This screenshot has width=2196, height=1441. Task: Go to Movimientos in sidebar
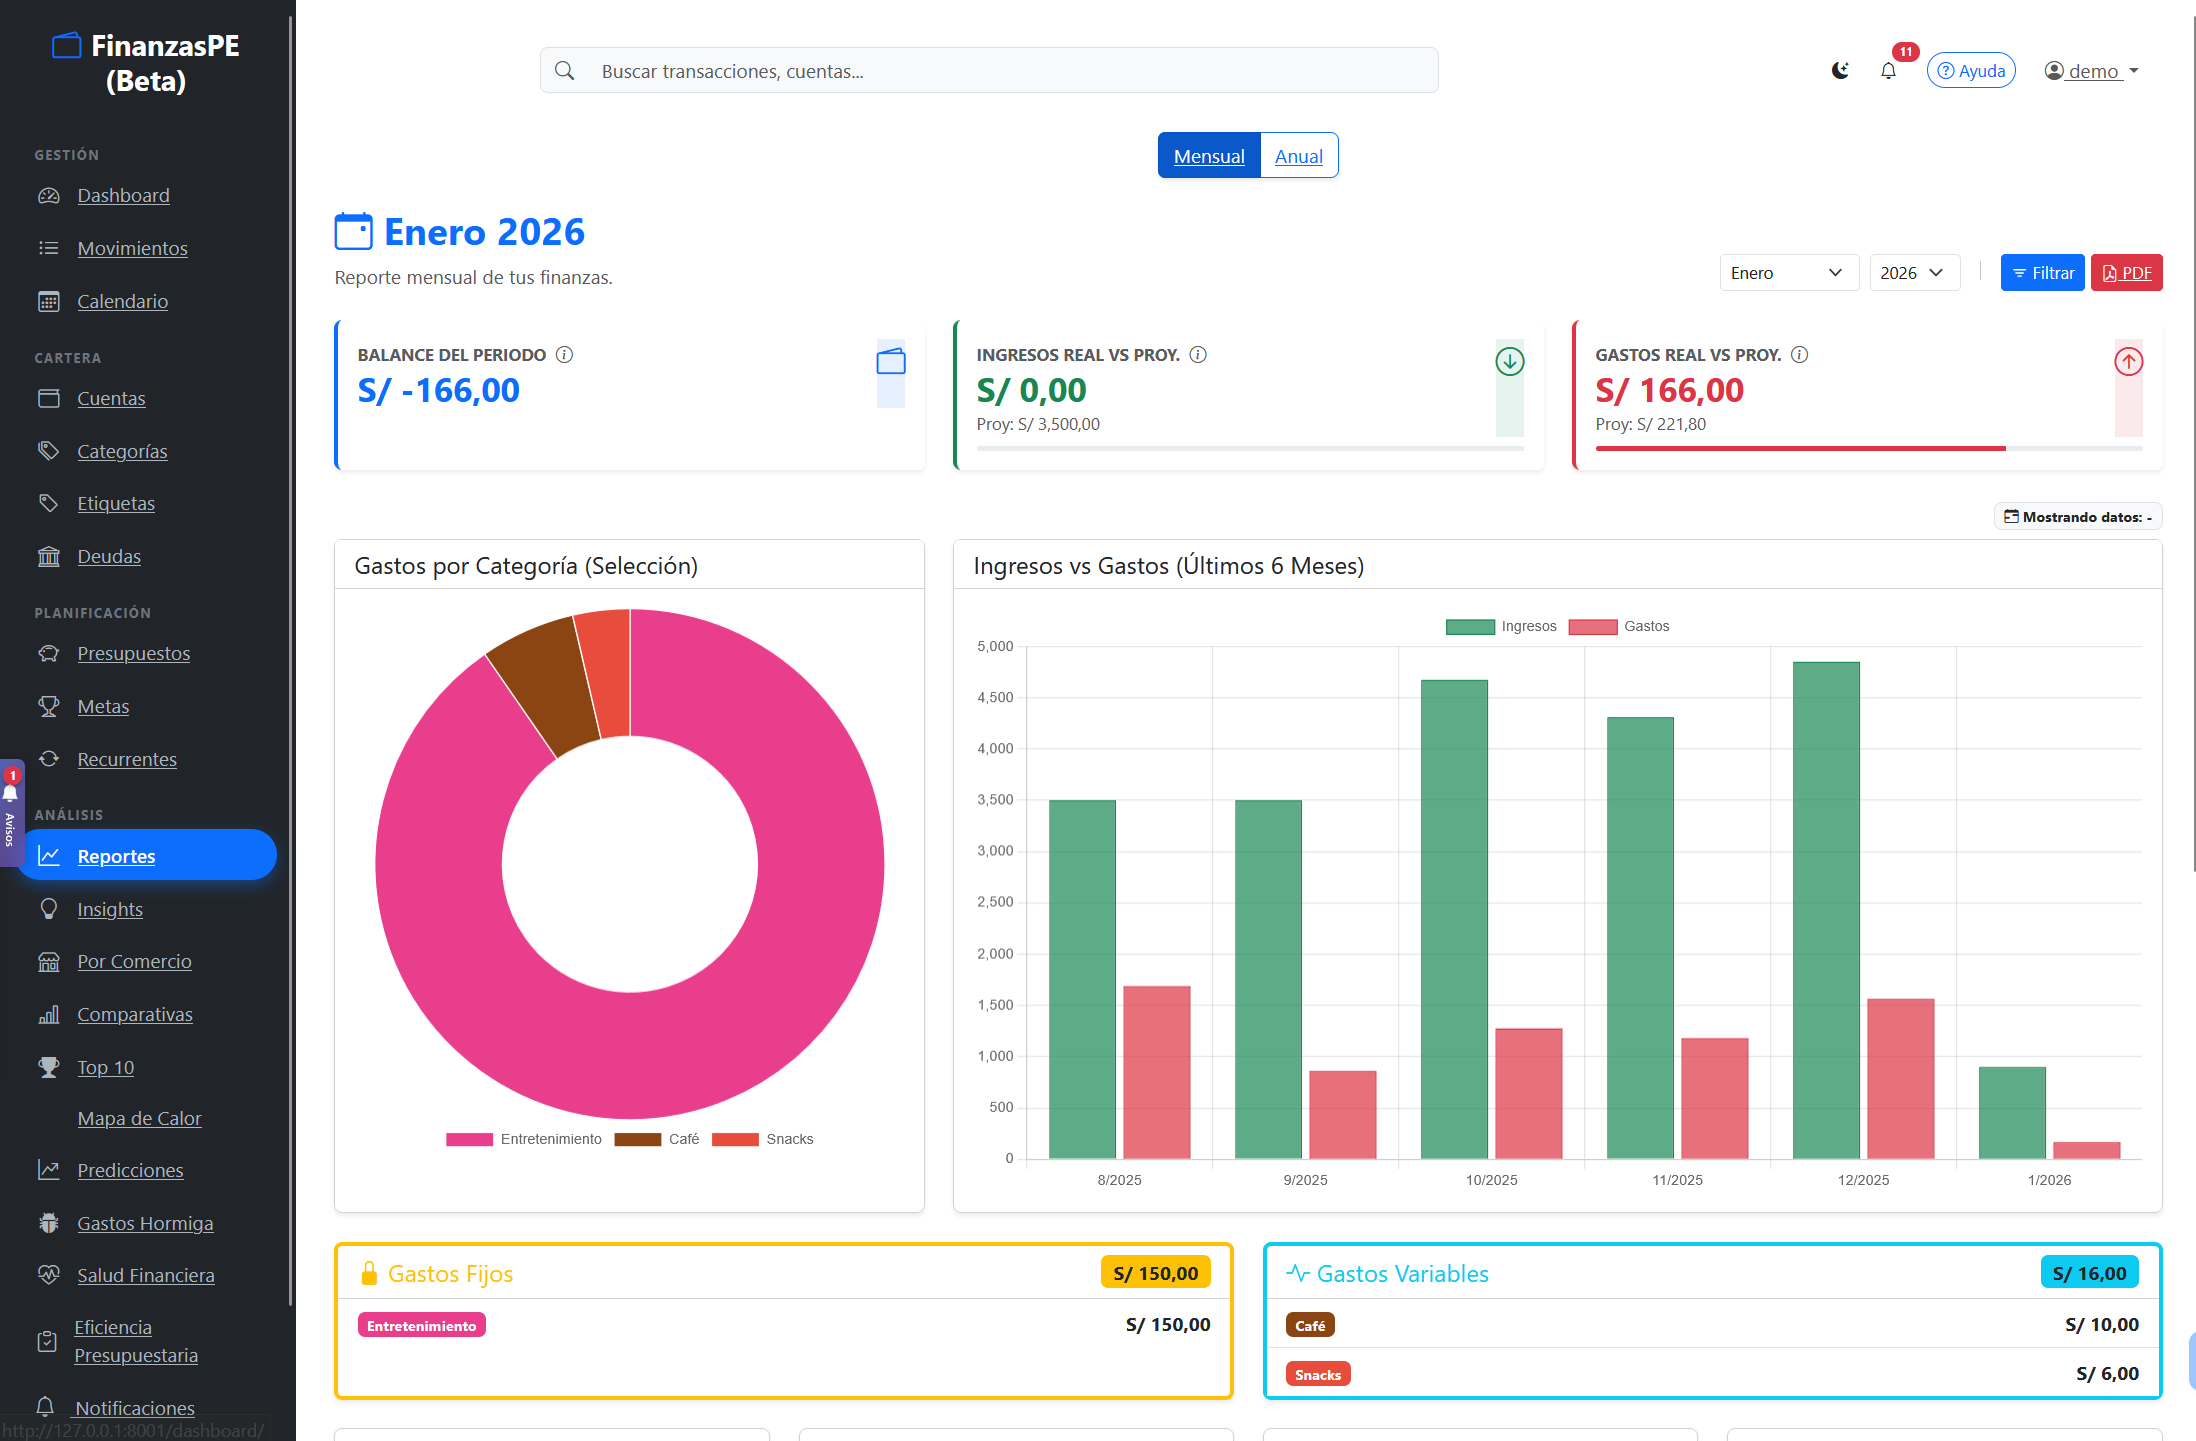coord(132,248)
